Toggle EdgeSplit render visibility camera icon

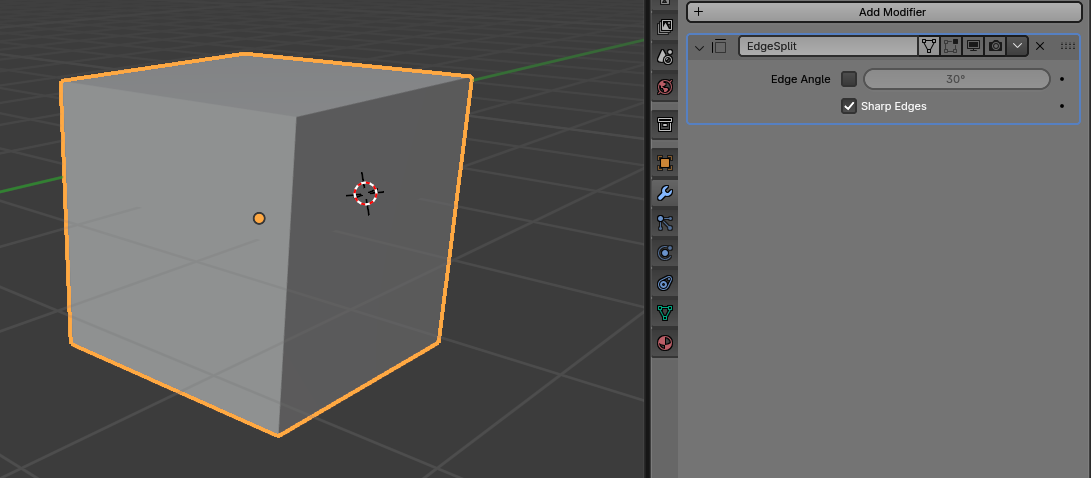[x=995, y=46]
